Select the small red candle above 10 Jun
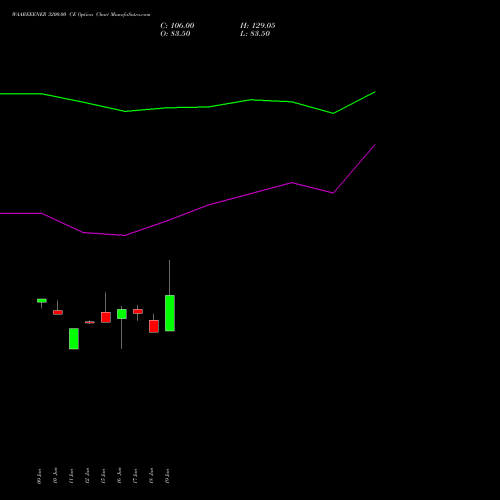The height and width of the screenshot is (500, 500). tap(58, 312)
